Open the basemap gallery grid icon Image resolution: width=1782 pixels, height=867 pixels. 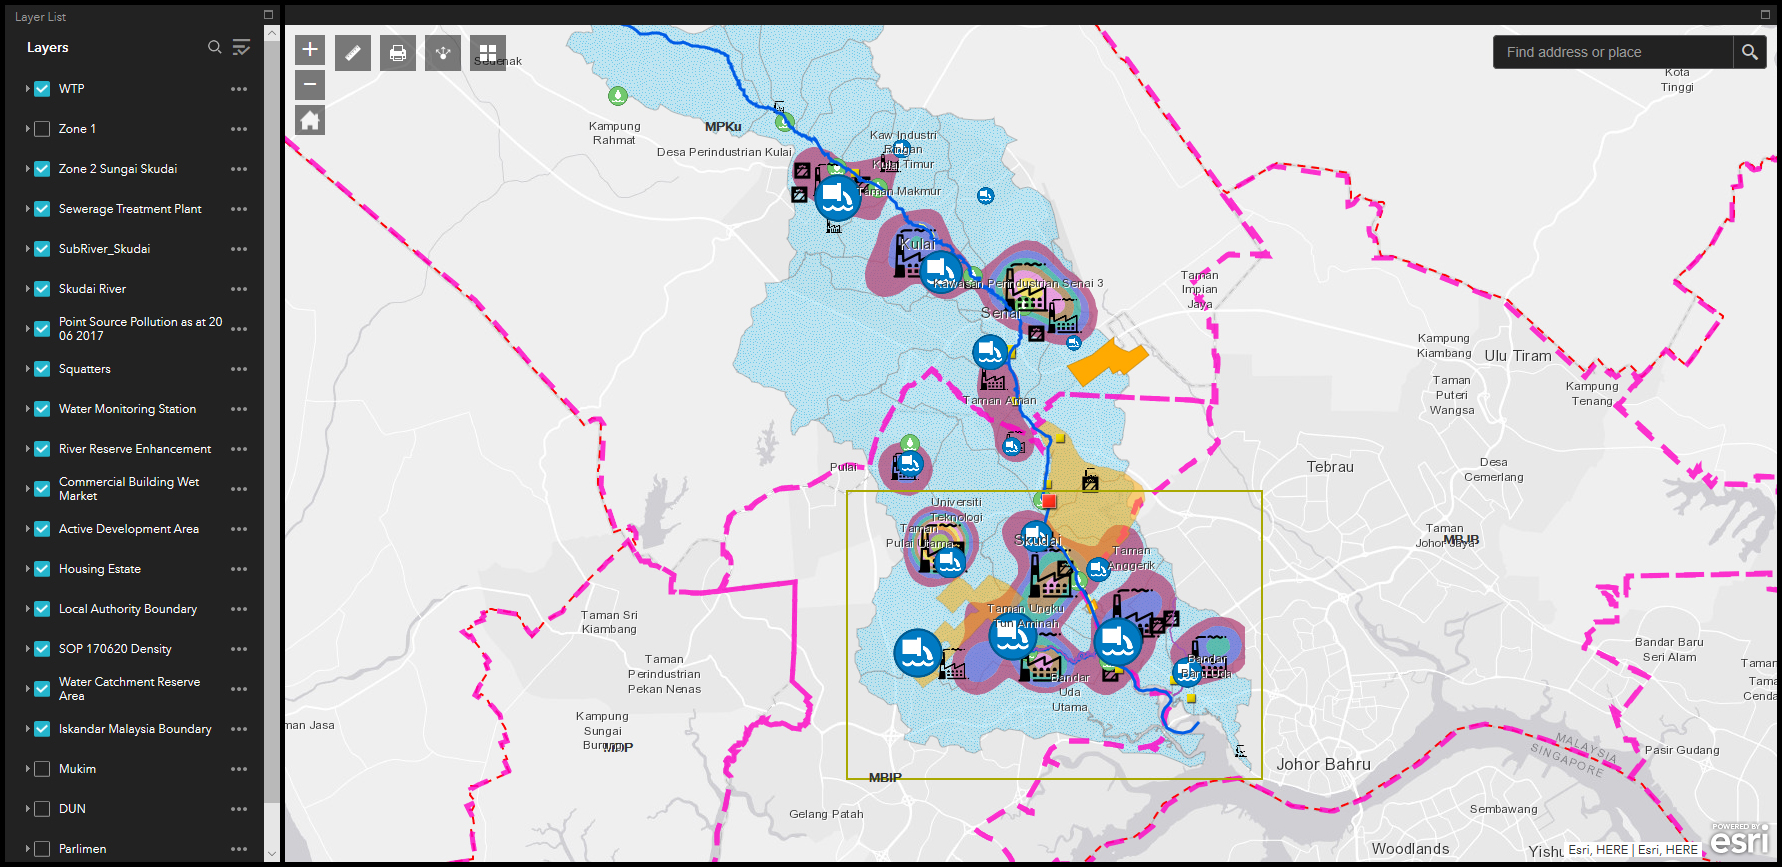tap(487, 53)
